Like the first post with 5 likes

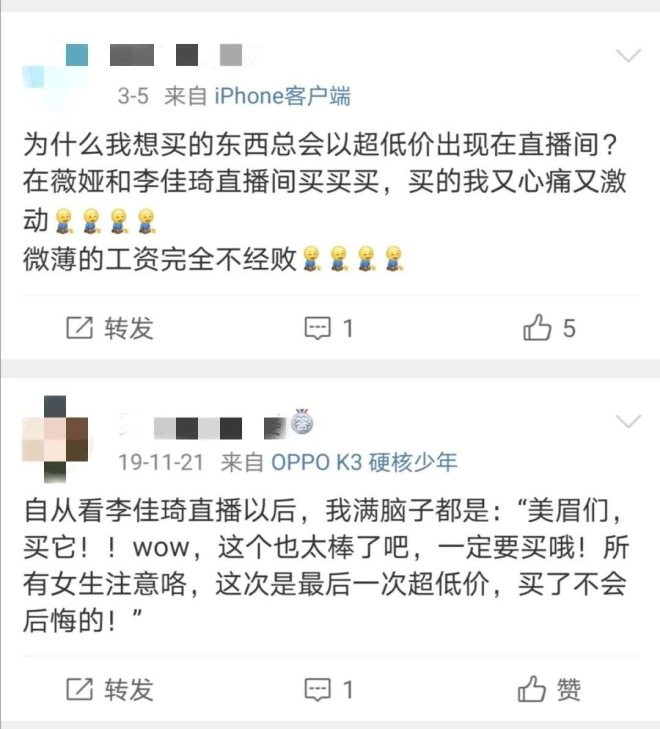point(537,327)
